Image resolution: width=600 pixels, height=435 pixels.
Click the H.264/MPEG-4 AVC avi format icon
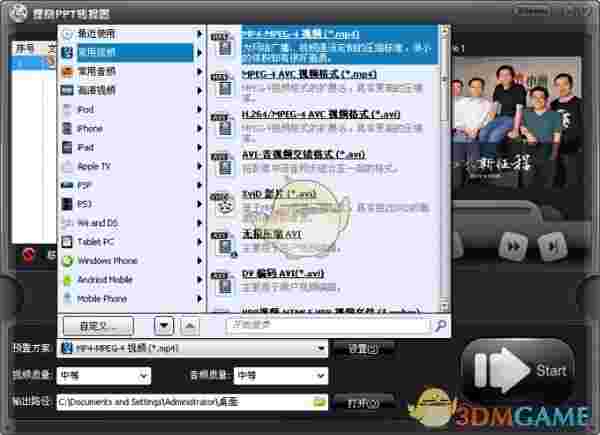(223, 125)
